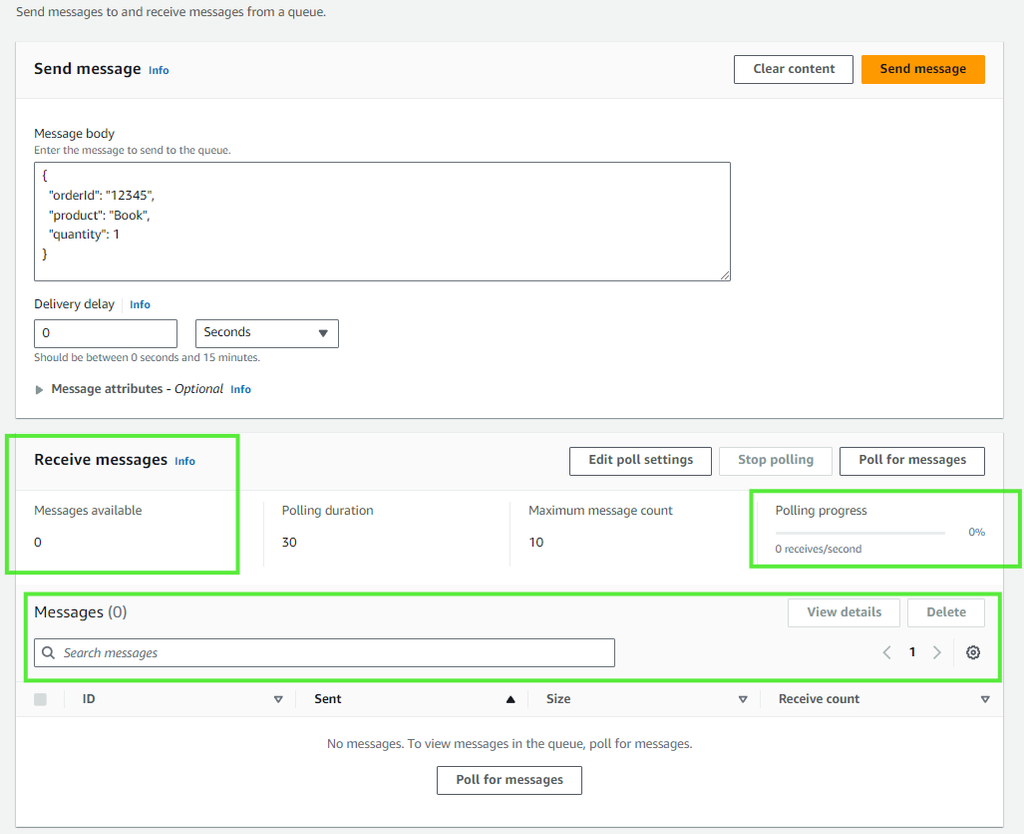Image resolution: width=1024 pixels, height=834 pixels.
Task: Open the filter arrow on the ID column
Action: (x=278, y=699)
